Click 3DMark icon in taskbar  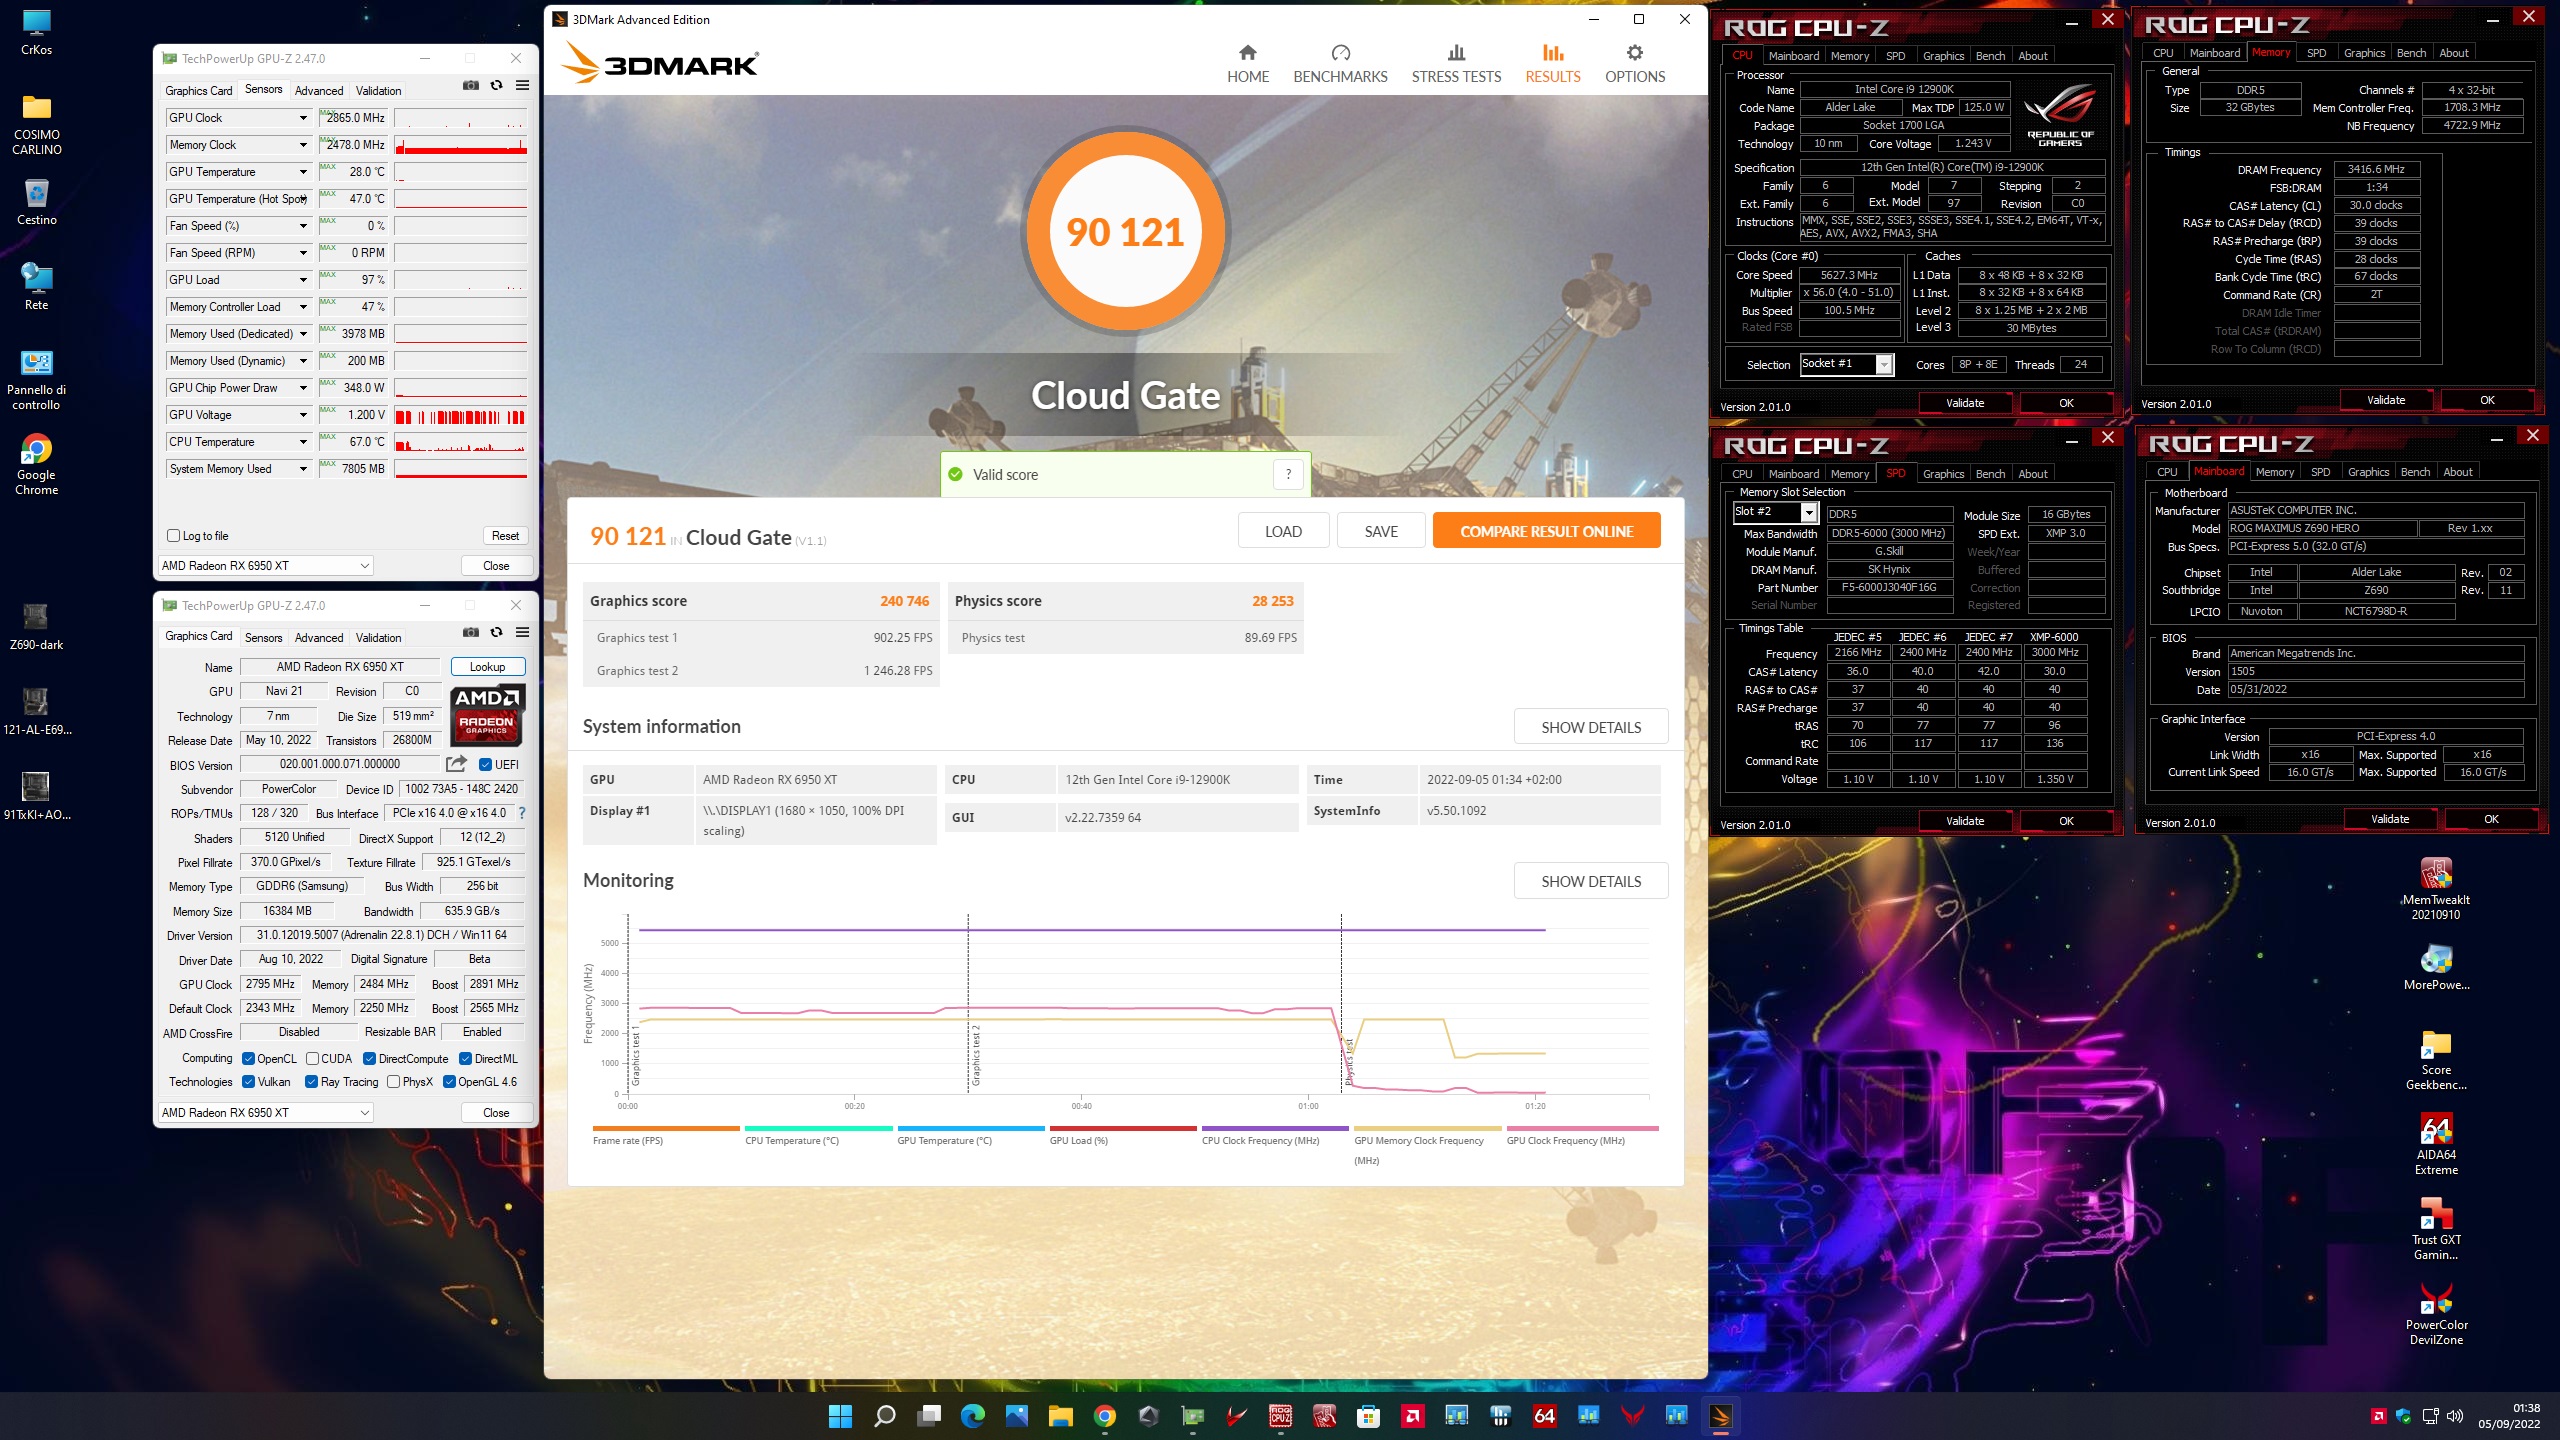pyautogui.click(x=1720, y=1415)
